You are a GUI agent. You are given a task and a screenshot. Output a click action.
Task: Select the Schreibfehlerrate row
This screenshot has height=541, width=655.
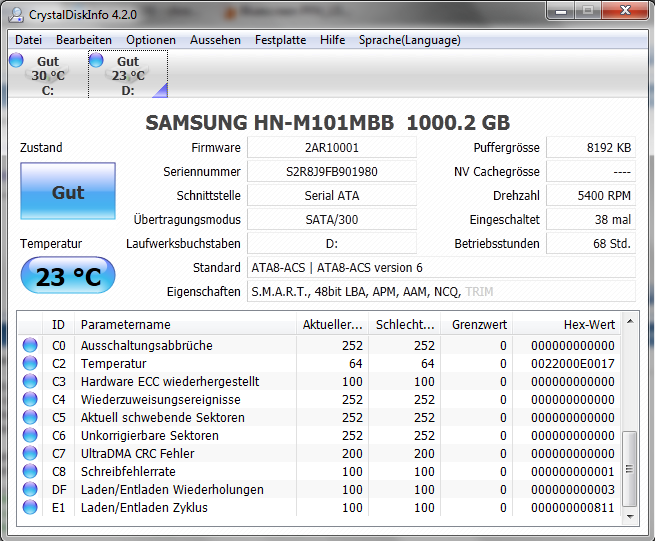coord(319,471)
